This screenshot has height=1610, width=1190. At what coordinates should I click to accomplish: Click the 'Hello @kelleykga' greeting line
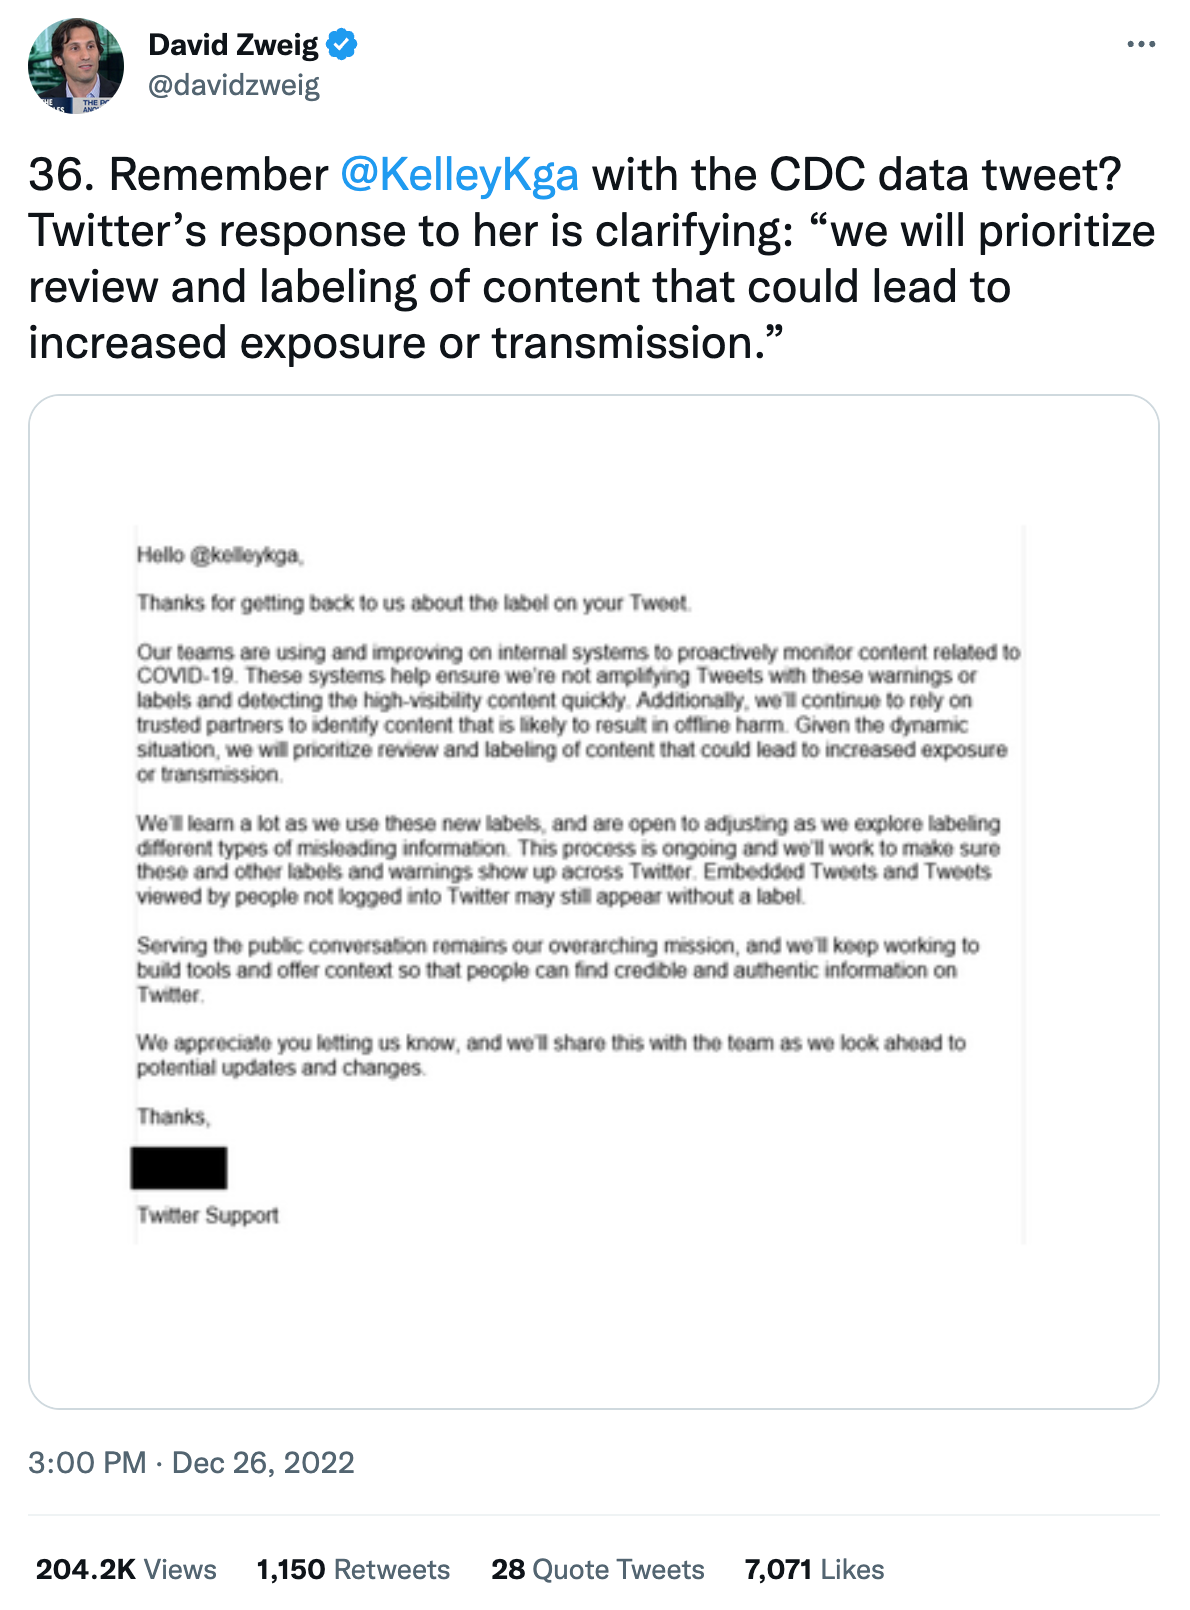(x=220, y=555)
